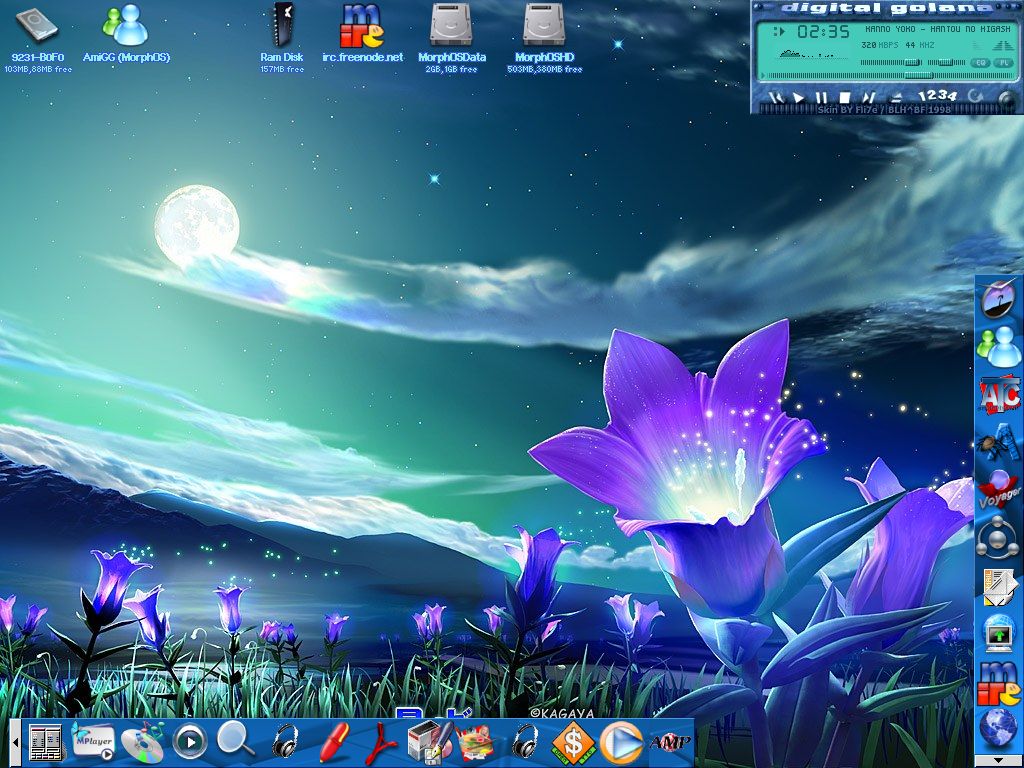The width and height of the screenshot is (1024, 768).
Task: Open the red PDF reader icon
Action: click(x=380, y=742)
